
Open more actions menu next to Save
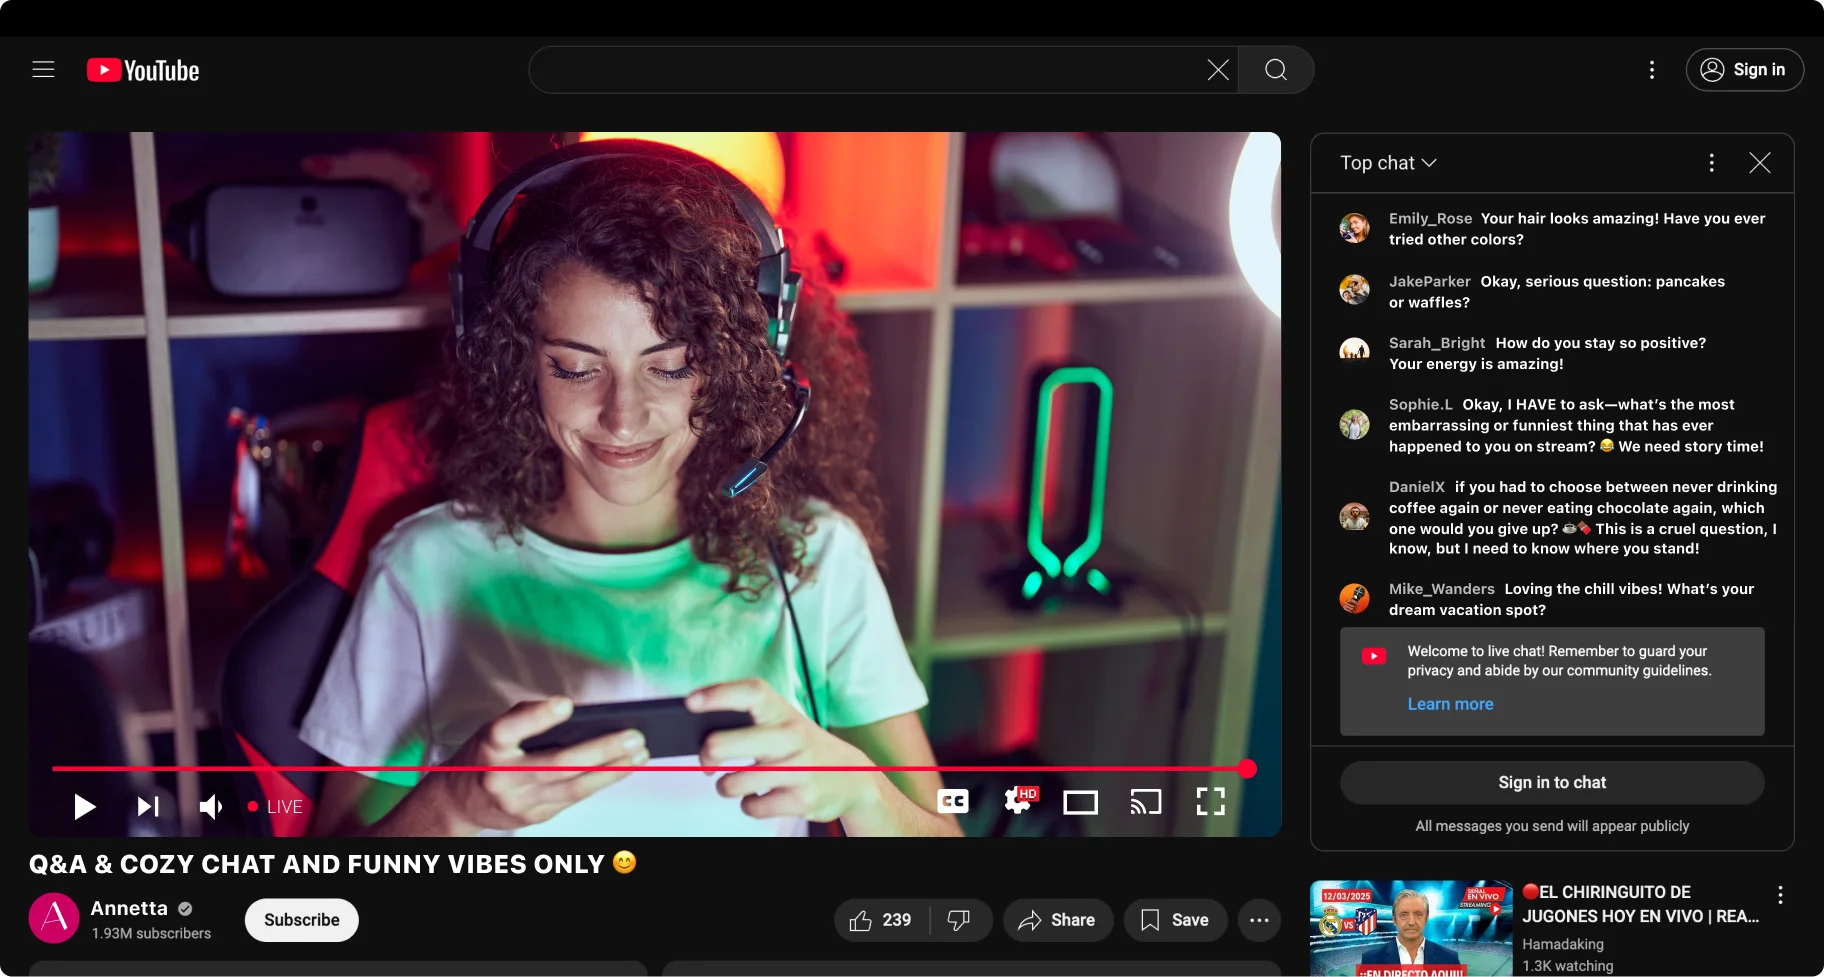[x=1258, y=920]
